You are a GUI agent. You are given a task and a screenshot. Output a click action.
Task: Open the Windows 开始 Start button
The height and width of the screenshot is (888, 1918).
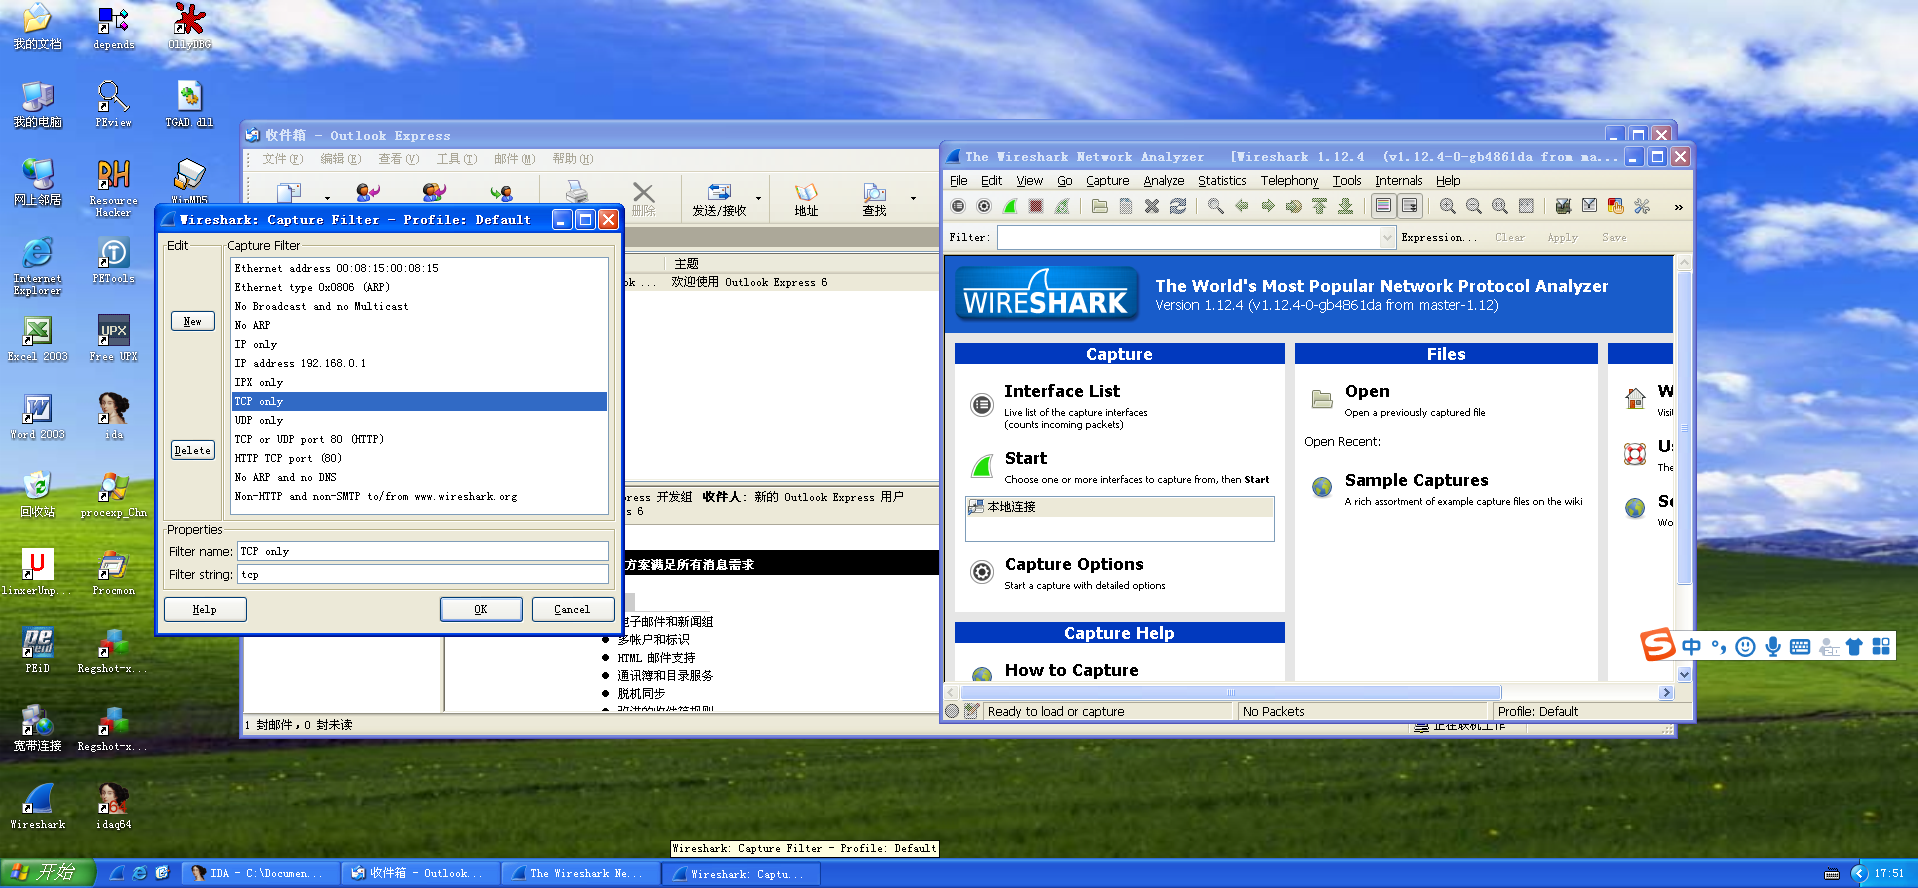click(47, 873)
